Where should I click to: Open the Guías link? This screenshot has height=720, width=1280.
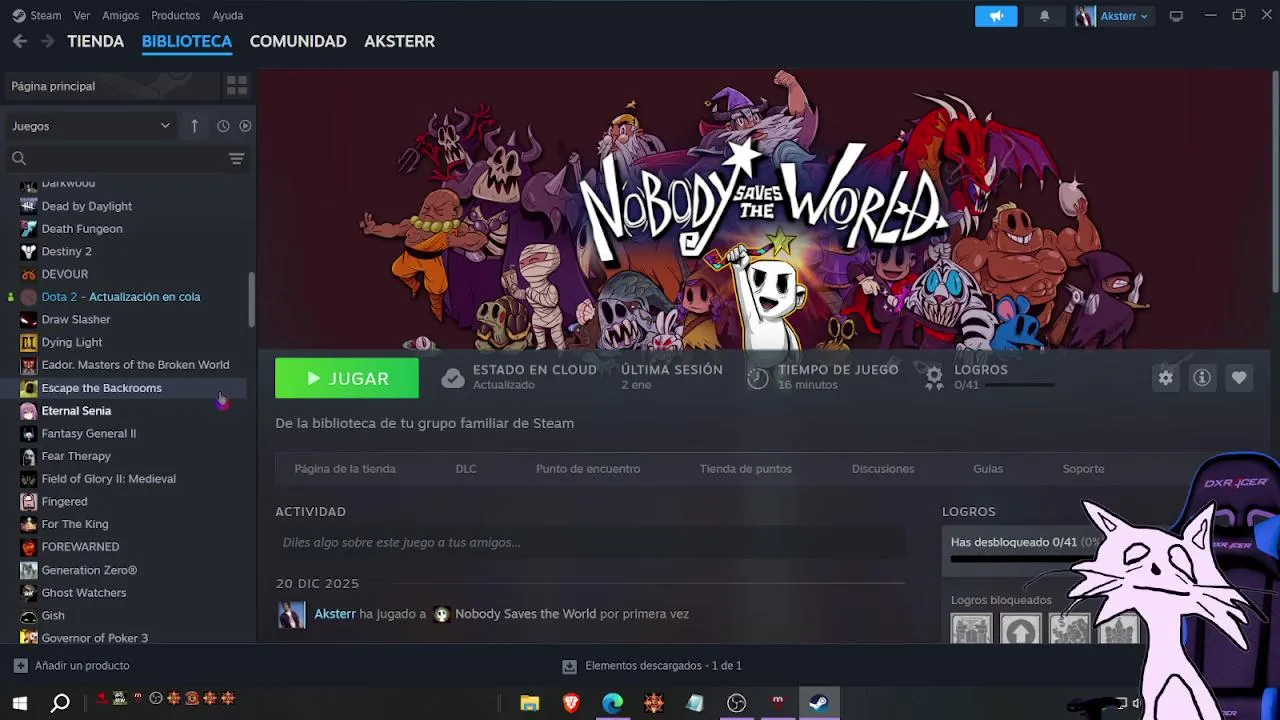tap(988, 469)
